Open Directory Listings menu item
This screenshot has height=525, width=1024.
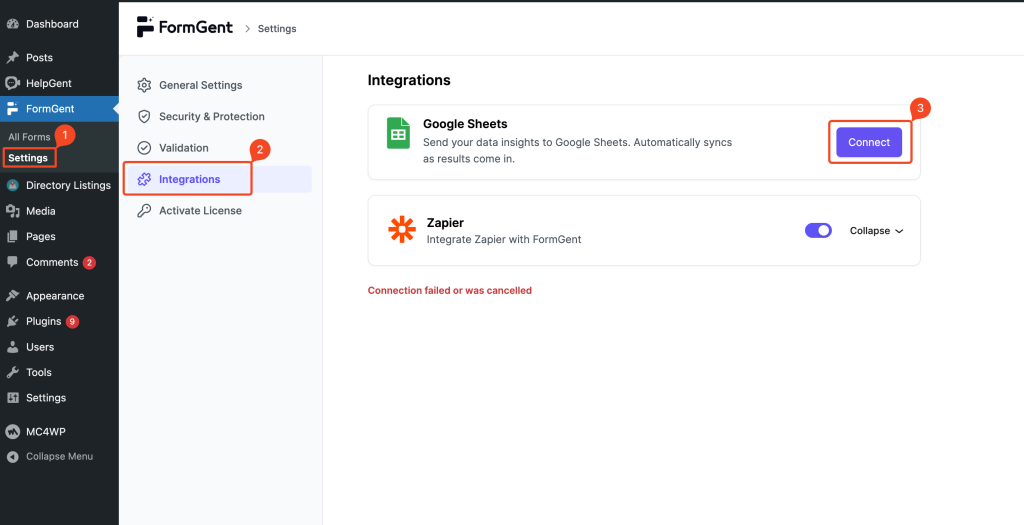59,185
